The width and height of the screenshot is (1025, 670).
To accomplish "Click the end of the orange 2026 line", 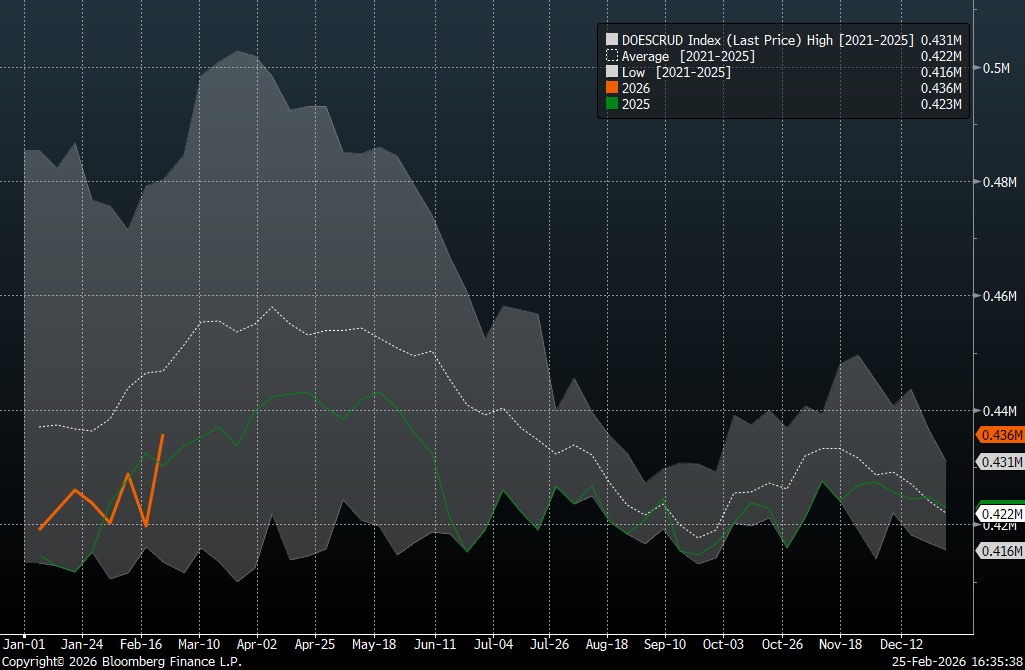I will (163, 435).
